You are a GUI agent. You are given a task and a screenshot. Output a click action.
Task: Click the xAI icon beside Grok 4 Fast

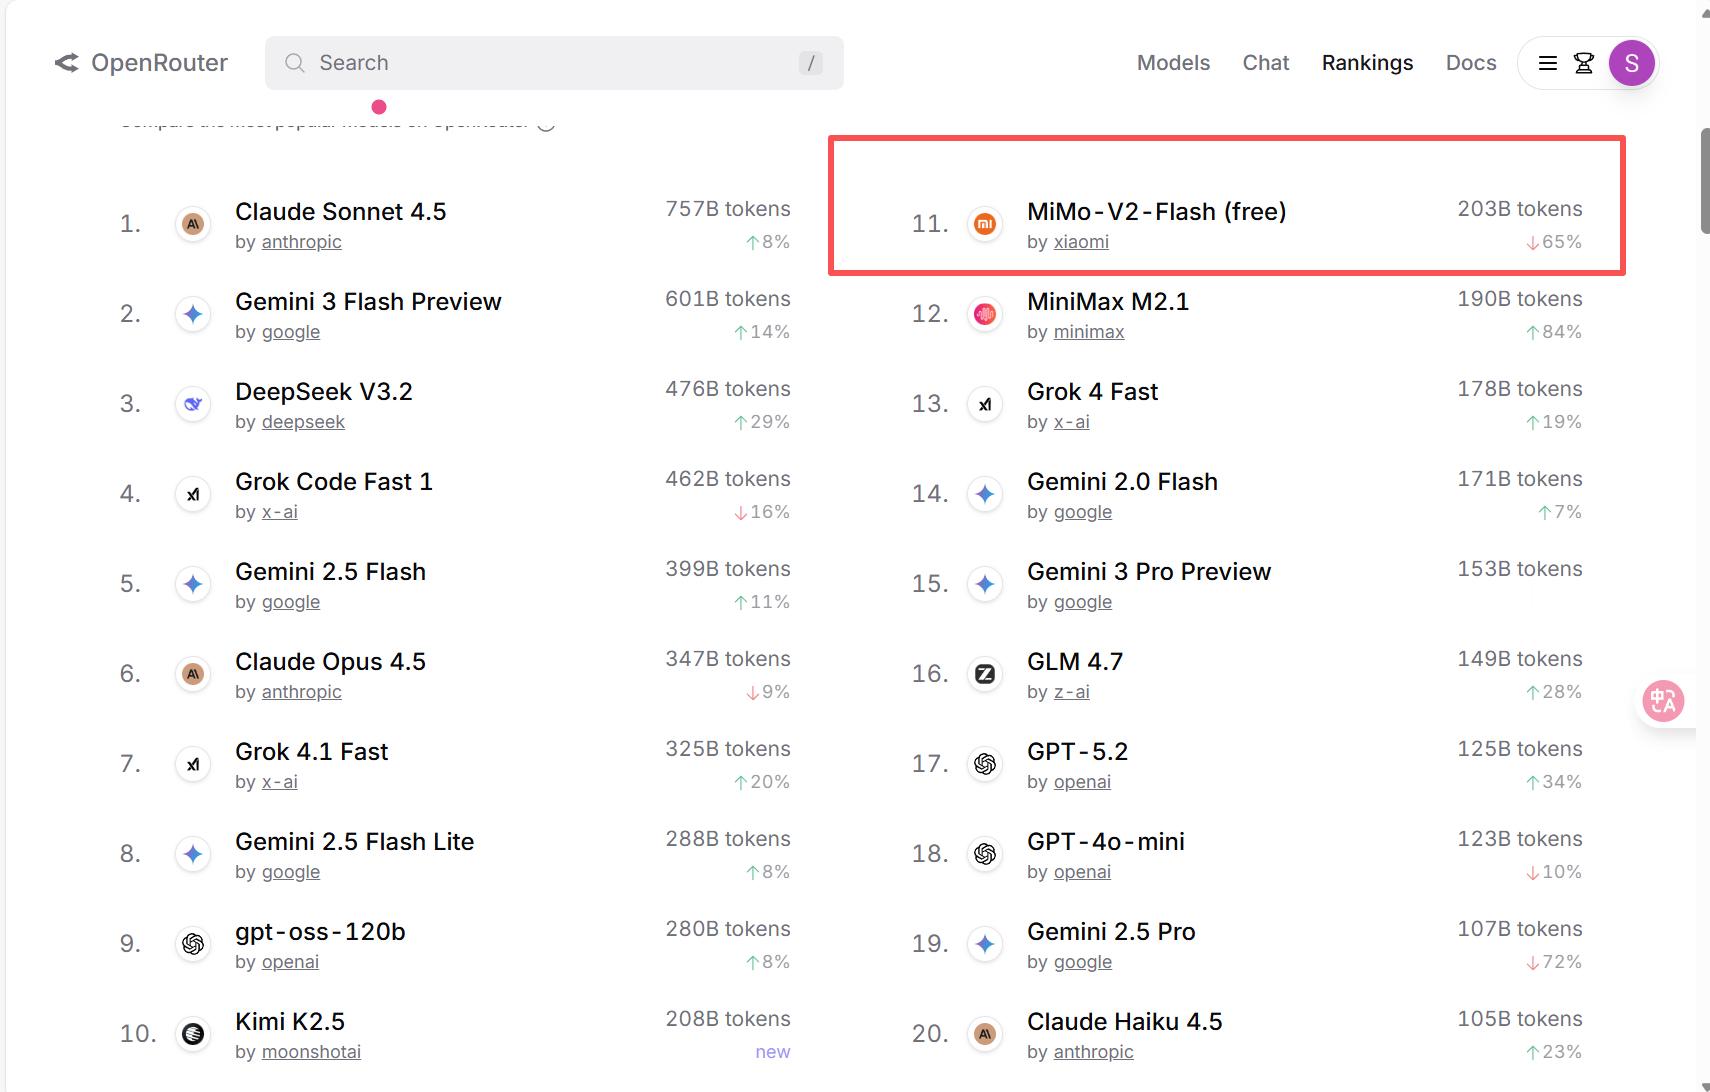[985, 404]
